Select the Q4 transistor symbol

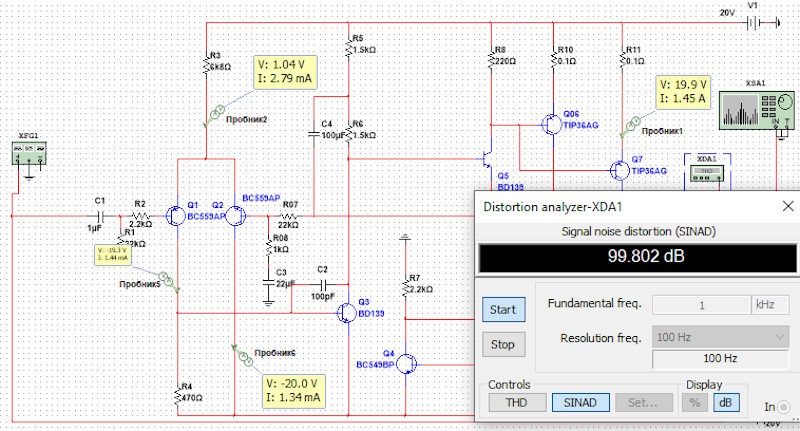(406, 364)
